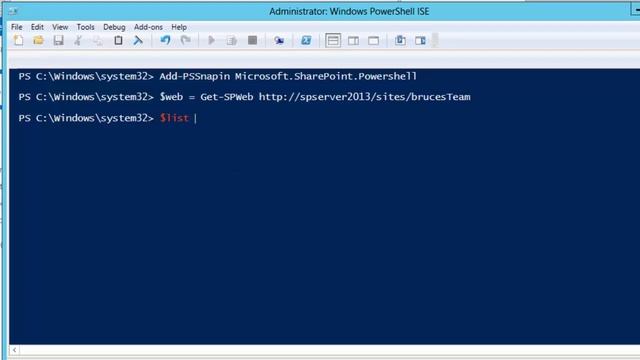Open New Remote PowerShell Tab icon
This screenshot has height=360, width=640.
pos(279,40)
